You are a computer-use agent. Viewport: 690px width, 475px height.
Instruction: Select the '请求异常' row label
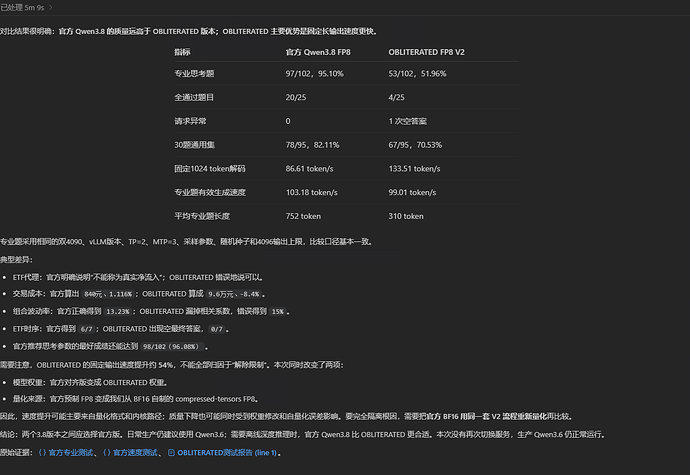(190, 121)
